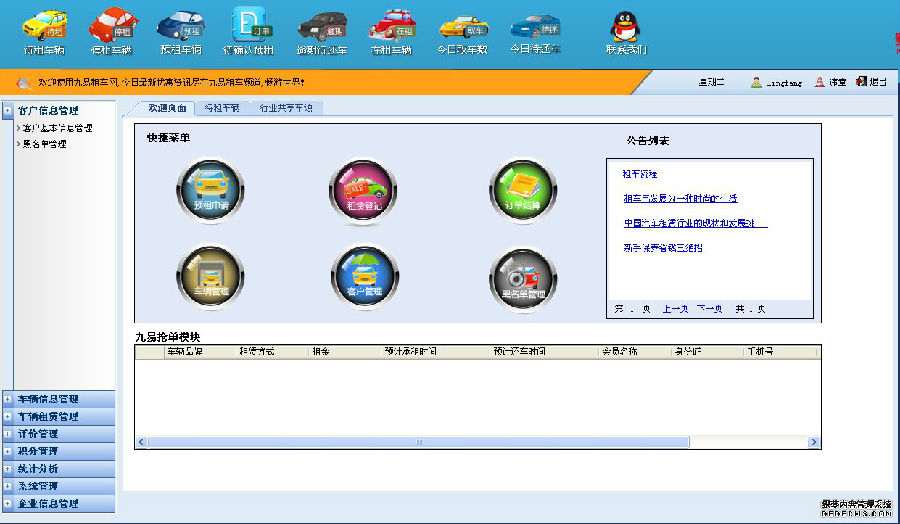
Task: Collapse the 客户信息管理 sidebar section
Action: [49, 110]
